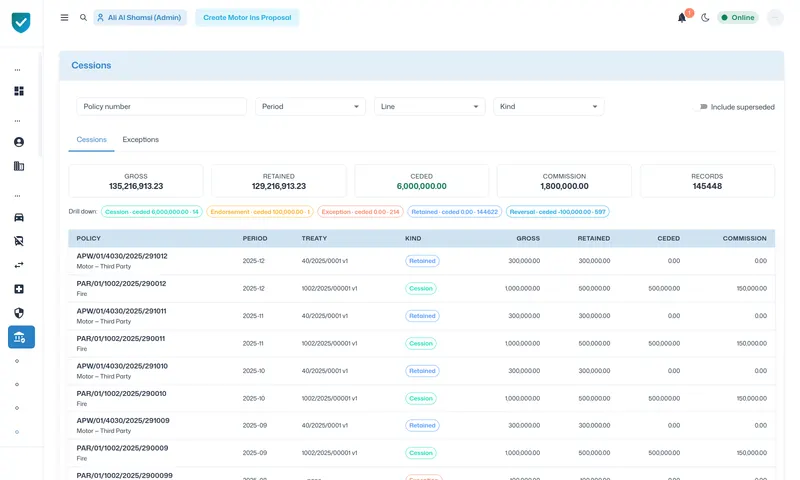Click the TREATY column header
The height and width of the screenshot is (480, 800).
pos(314,238)
